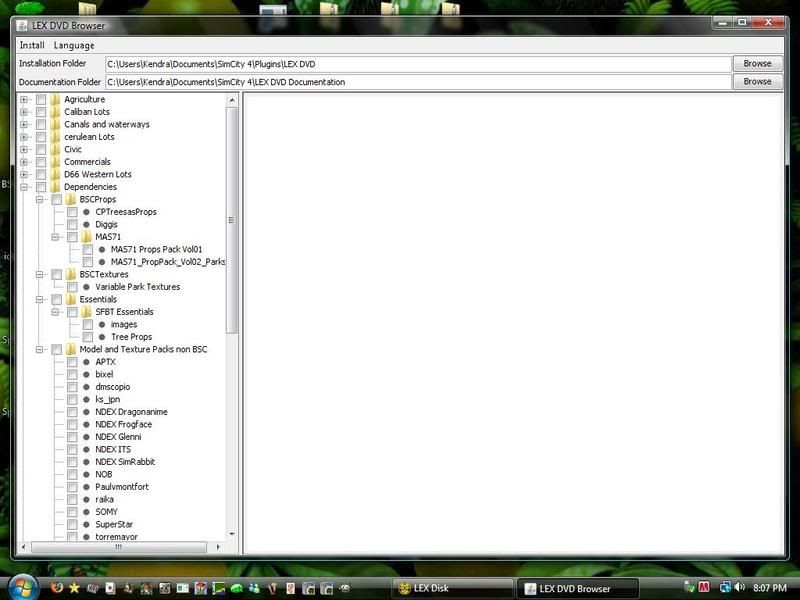Enable the Variable Park Textures checkbox
The width and height of the screenshot is (800, 600).
72,287
